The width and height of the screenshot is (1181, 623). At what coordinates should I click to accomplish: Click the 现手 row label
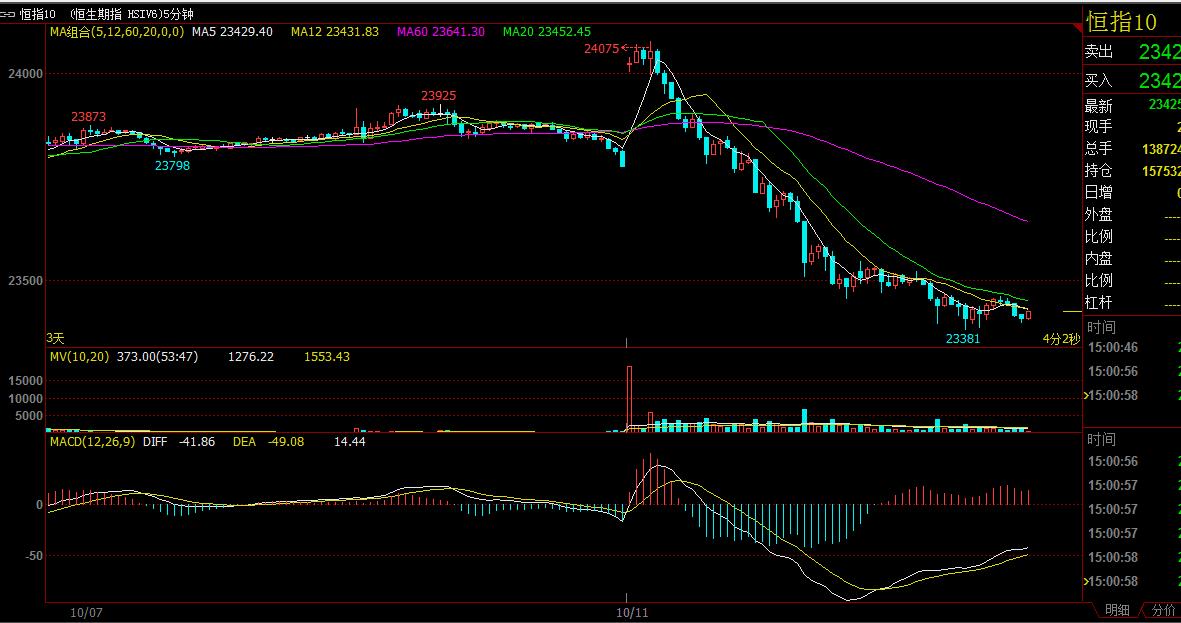coord(1098,127)
